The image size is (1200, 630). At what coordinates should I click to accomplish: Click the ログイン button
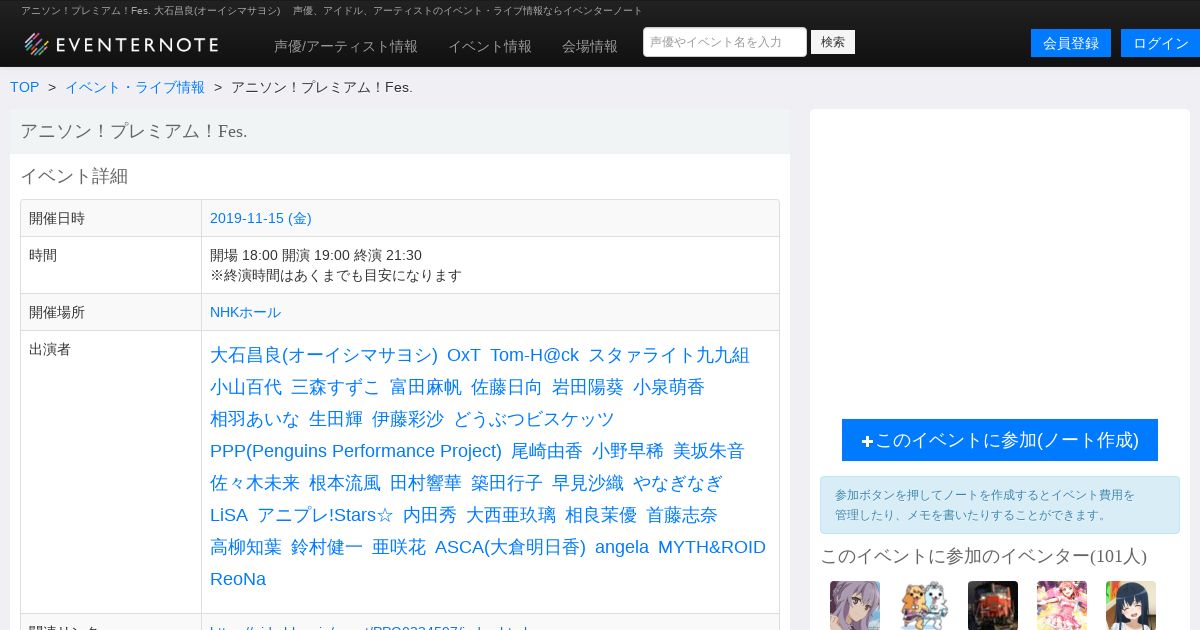point(1161,43)
